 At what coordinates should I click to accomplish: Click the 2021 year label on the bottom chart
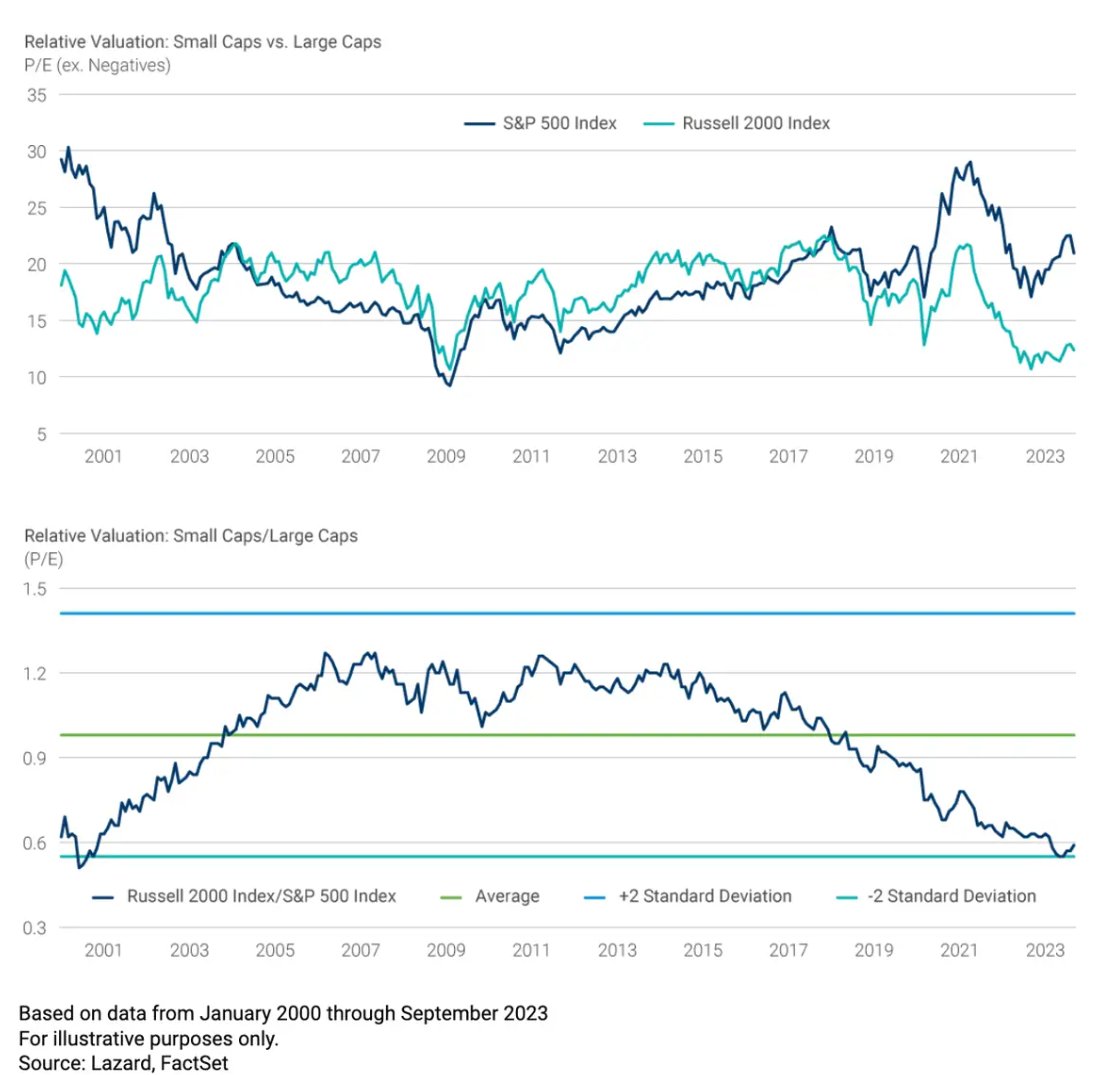pos(960,949)
